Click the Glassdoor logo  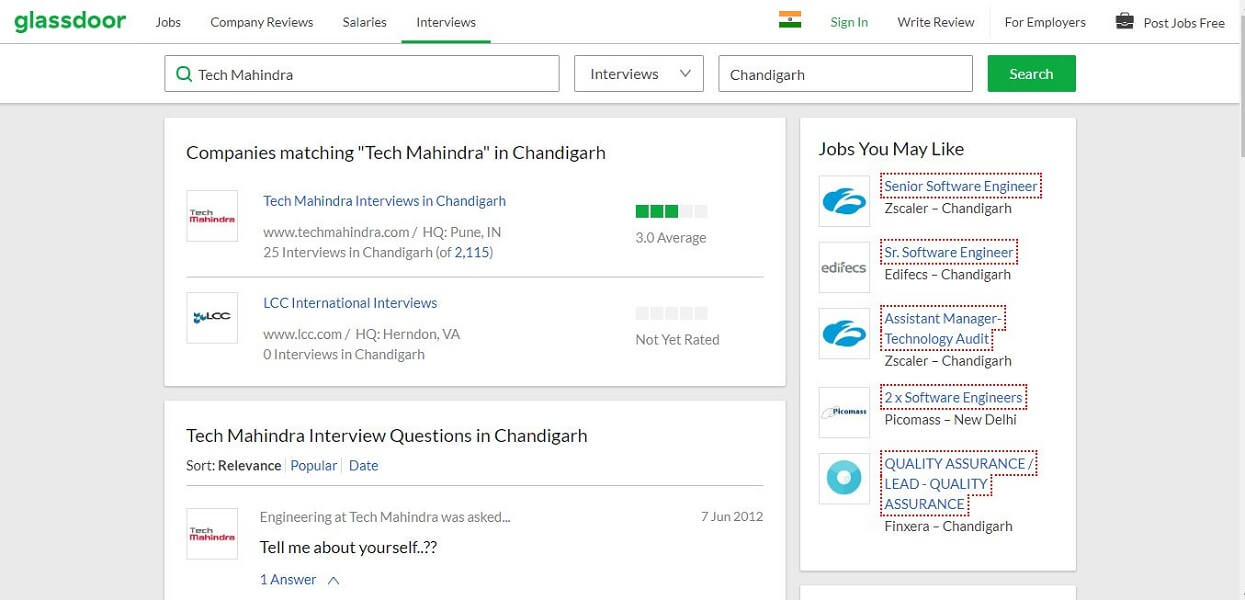click(70, 21)
